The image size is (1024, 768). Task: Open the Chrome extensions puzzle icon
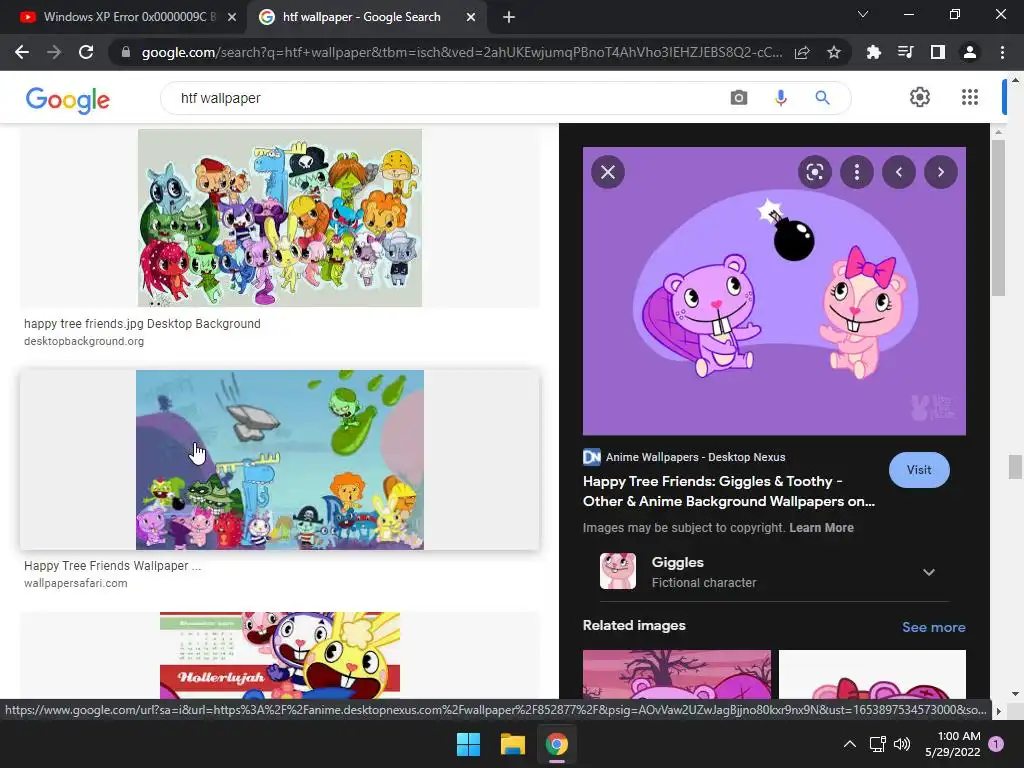pos(873,52)
